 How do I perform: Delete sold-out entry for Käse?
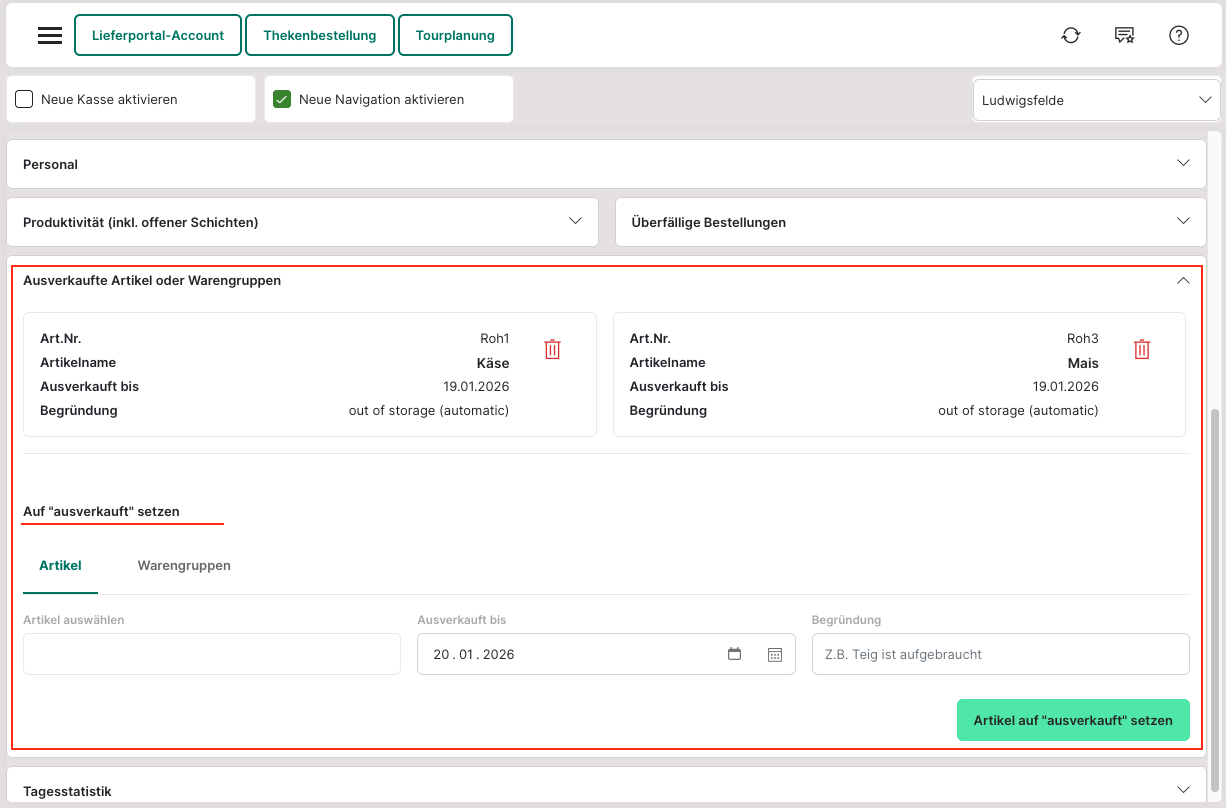coord(553,349)
